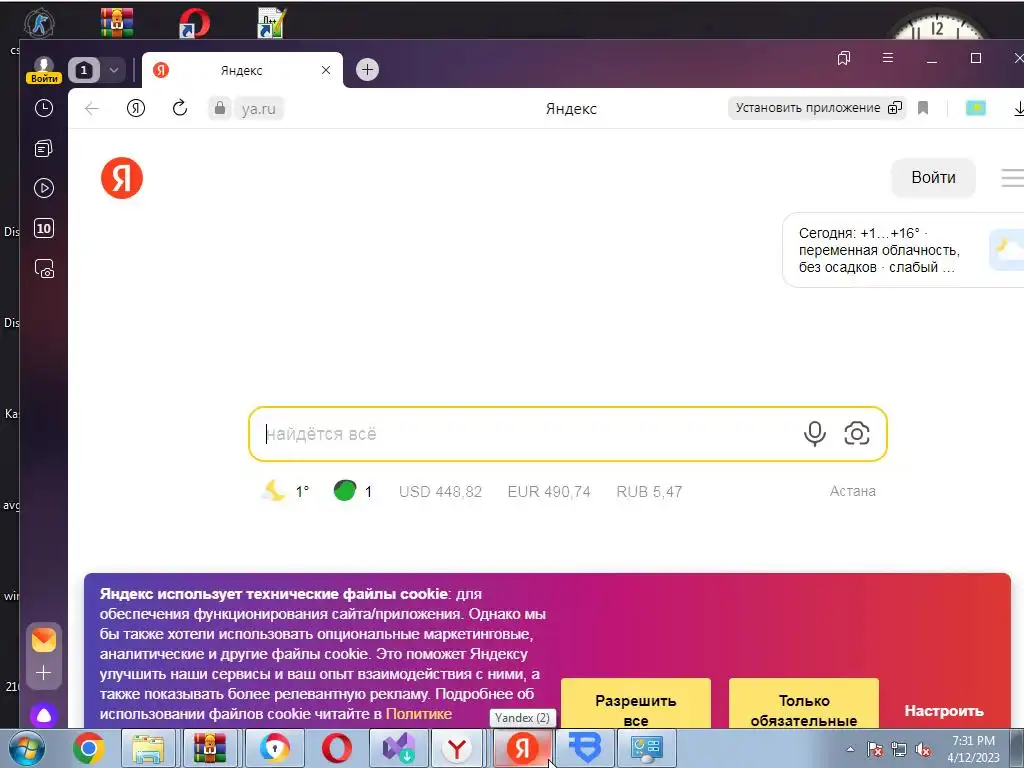Image resolution: width=1024 pixels, height=768 pixels.
Task: Open the Windows Start menu
Action: (x=26, y=748)
